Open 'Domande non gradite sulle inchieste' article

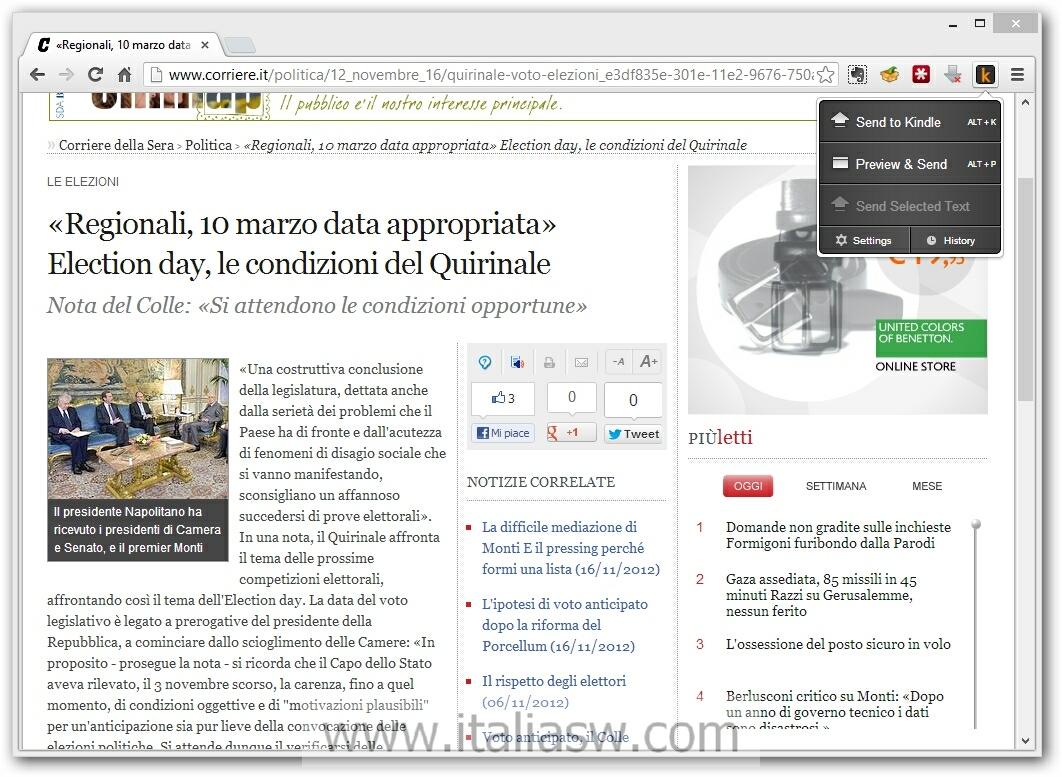(838, 535)
